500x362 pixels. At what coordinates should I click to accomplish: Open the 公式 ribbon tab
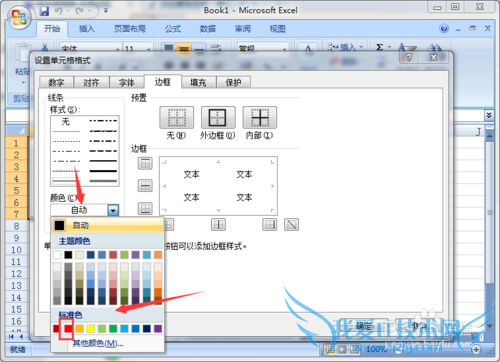tap(173, 29)
